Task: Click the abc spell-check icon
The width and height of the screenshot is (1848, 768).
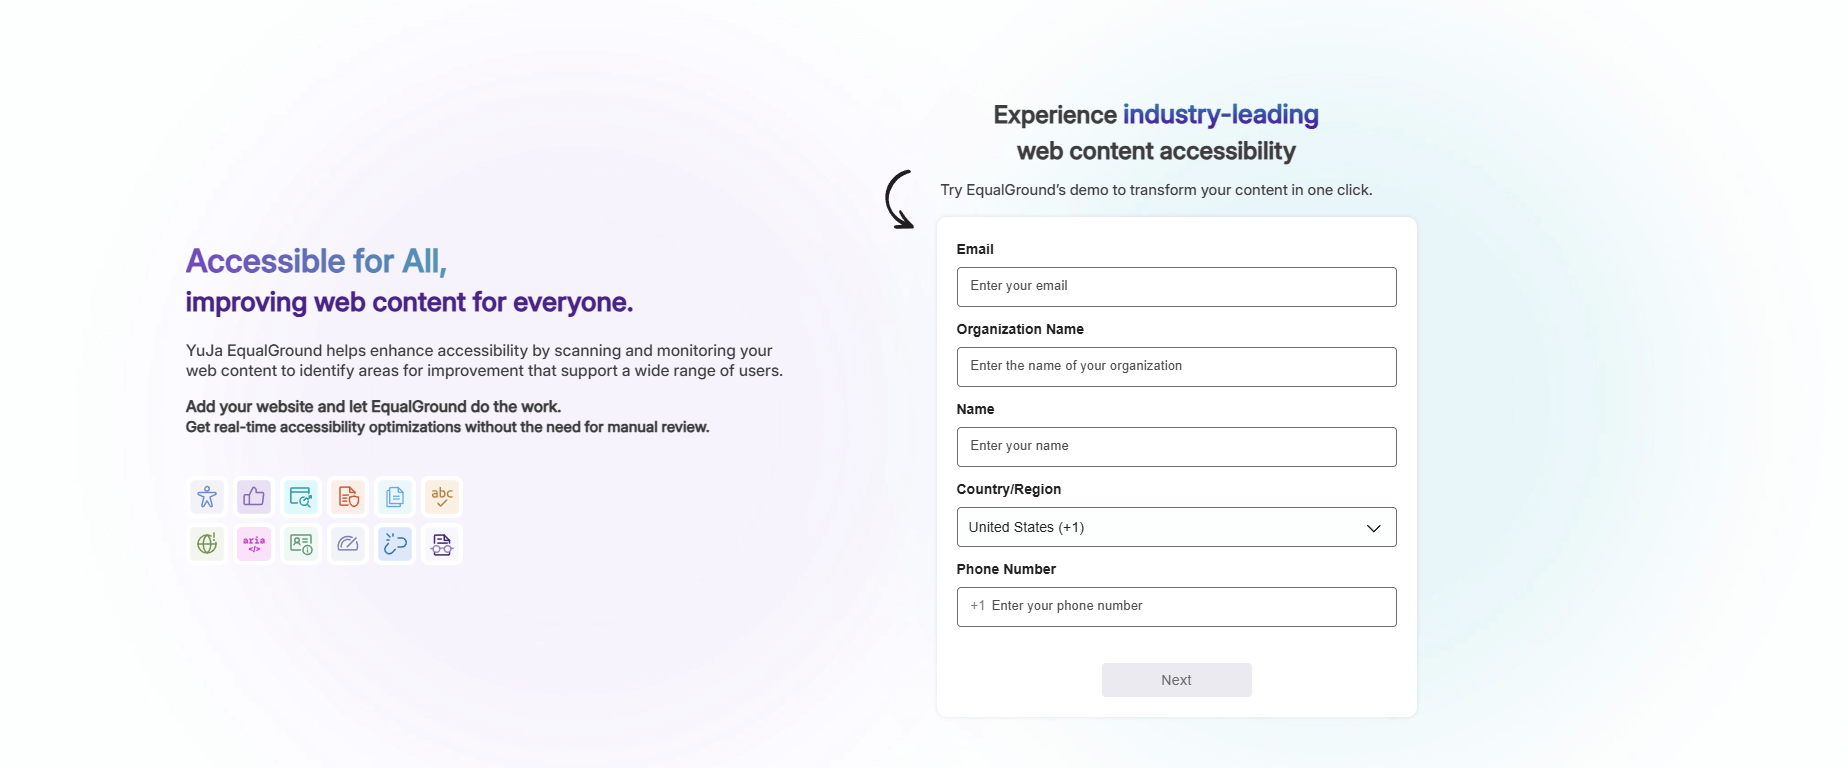Action: [x=442, y=496]
